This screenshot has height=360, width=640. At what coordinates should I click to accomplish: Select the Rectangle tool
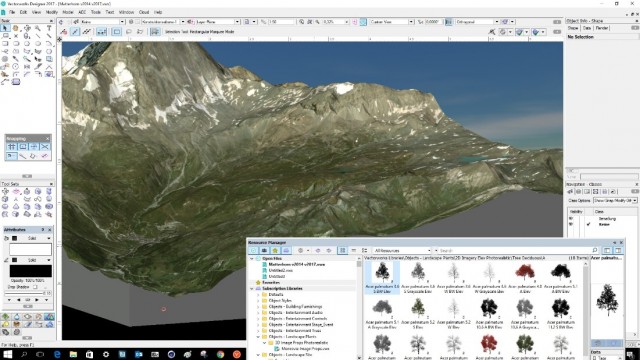[x=5, y=43]
